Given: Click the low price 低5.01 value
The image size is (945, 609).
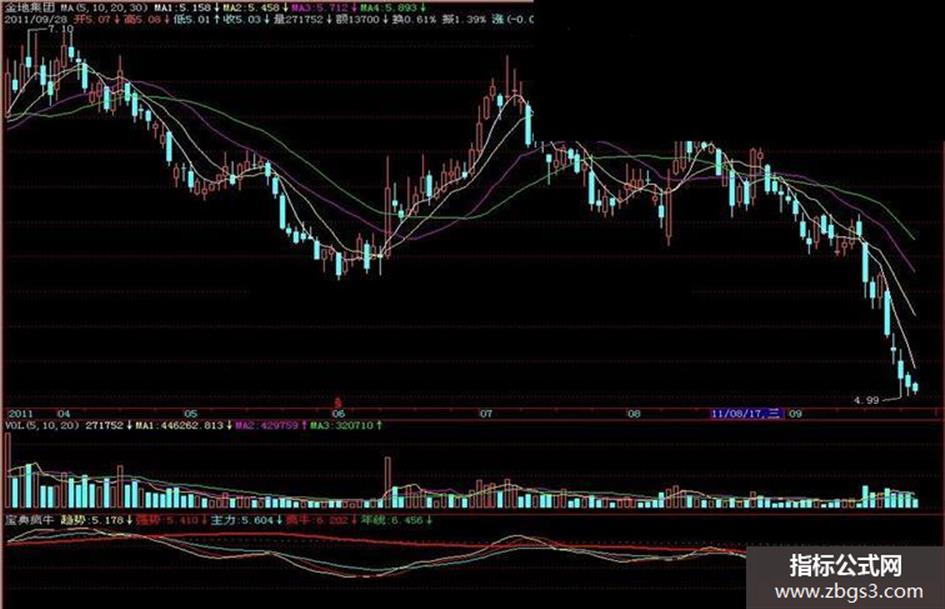Looking at the screenshot, I should pyautogui.click(x=192, y=19).
